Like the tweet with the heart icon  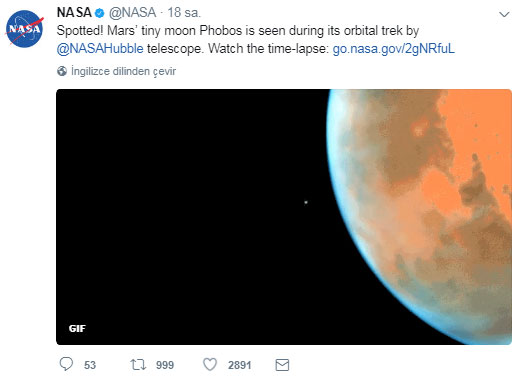(x=210, y=364)
